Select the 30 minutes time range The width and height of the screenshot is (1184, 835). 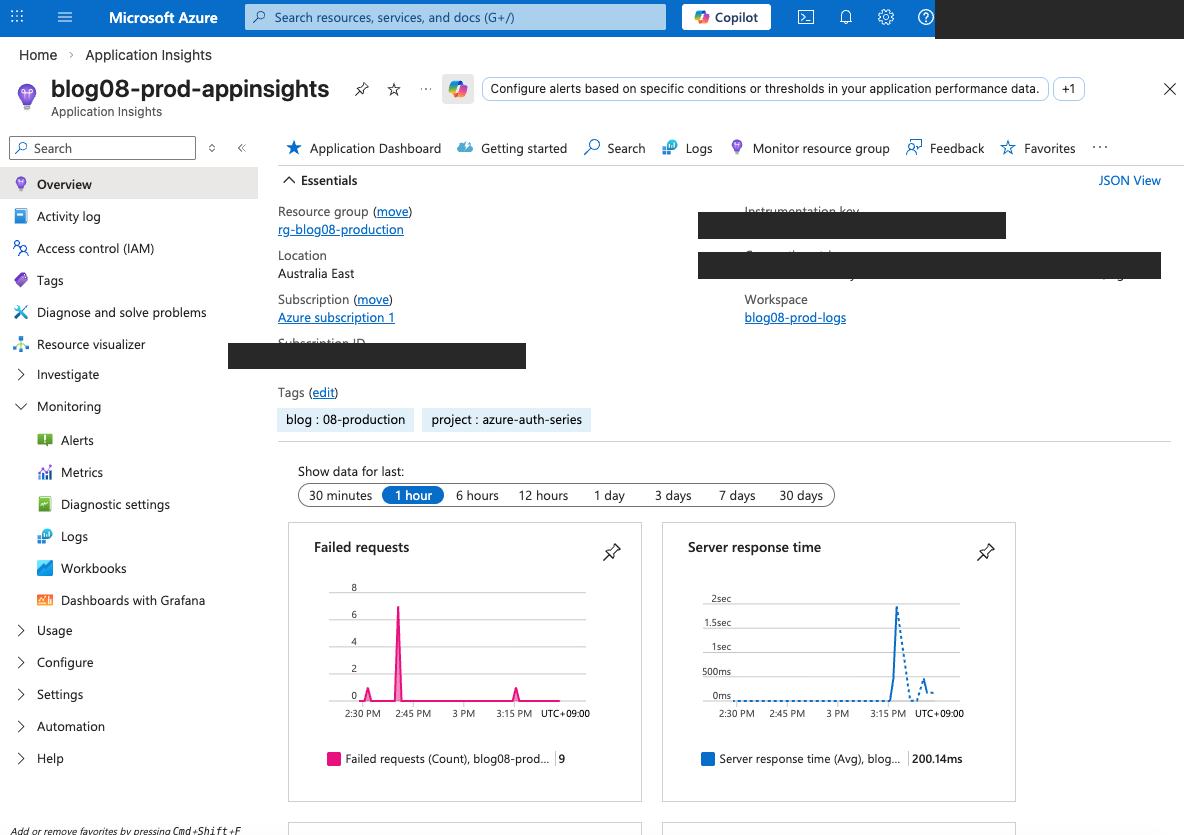pos(341,495)
